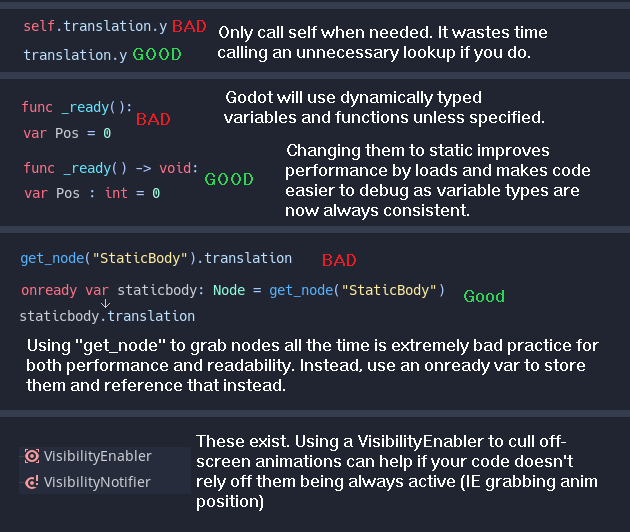Click the func _ready() -> void: line
The height and width of the screenshot is (532, 630).
coord(111,168)
